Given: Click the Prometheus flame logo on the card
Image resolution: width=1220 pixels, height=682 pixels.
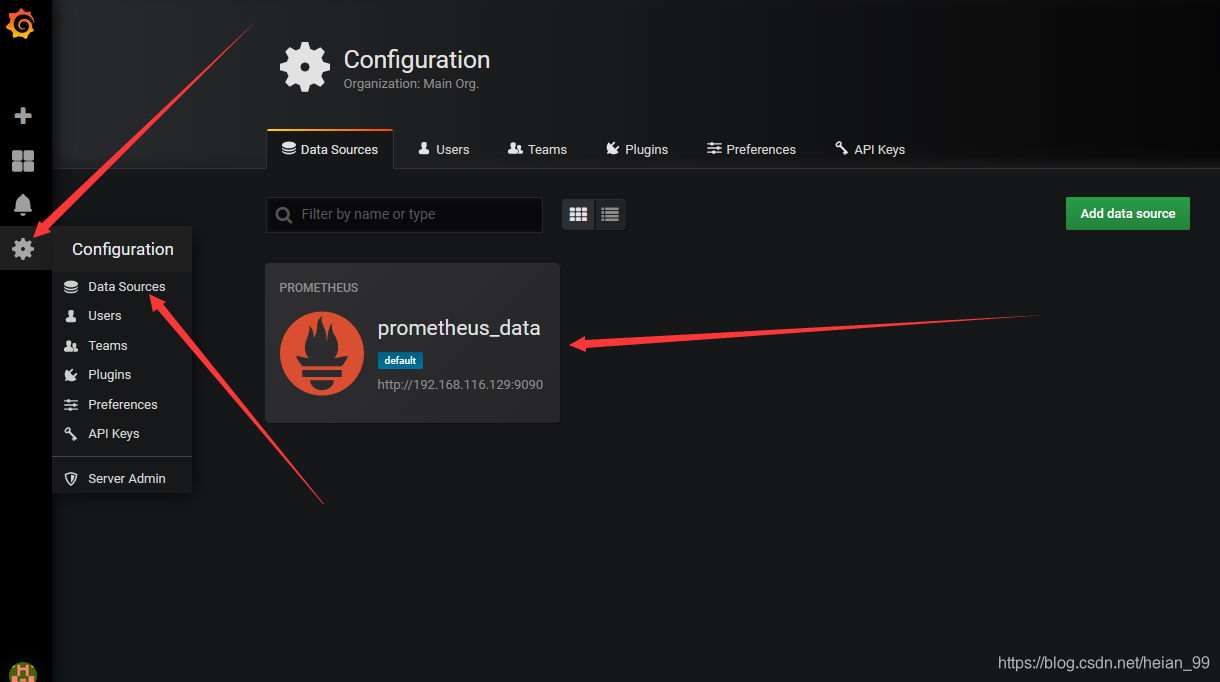Looking at the screenshot, I should 322,354.
